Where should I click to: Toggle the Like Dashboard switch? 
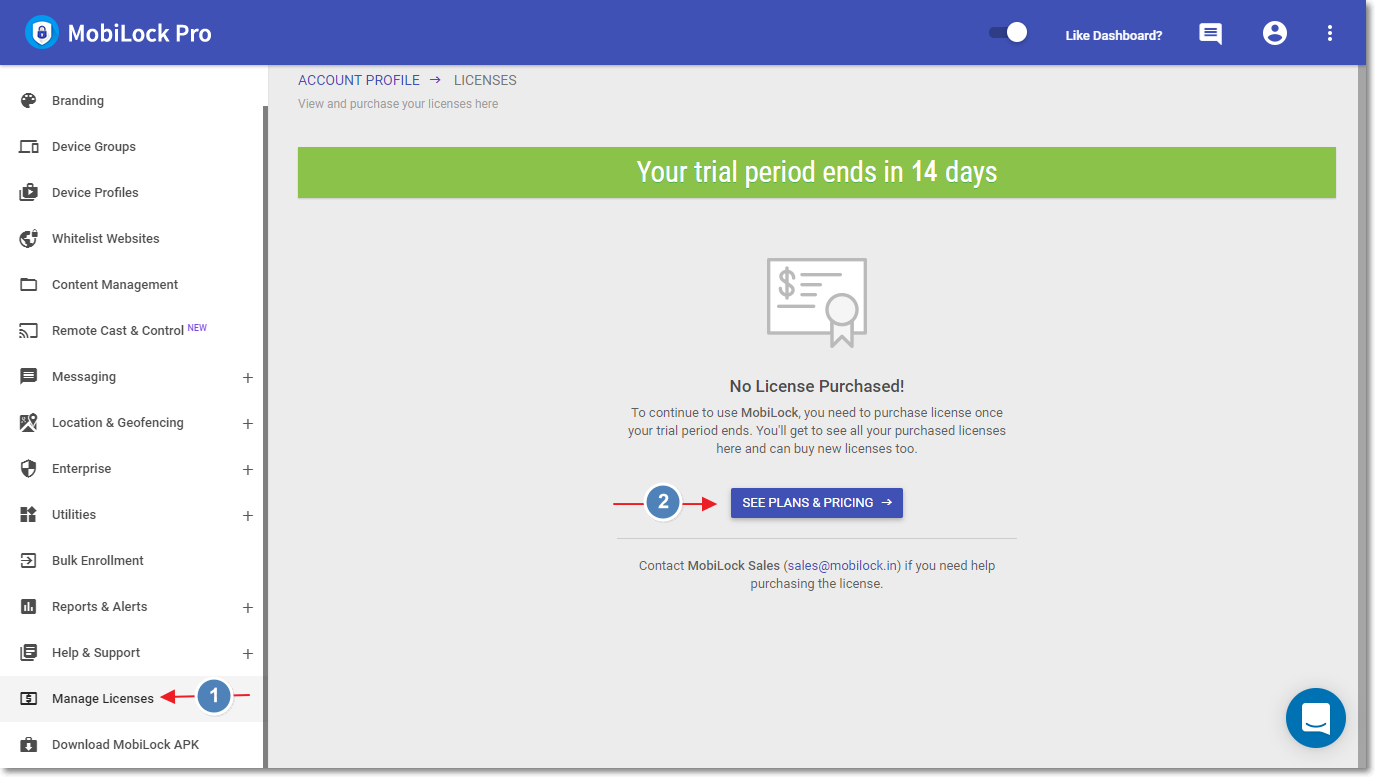(x=1008, y=32)
